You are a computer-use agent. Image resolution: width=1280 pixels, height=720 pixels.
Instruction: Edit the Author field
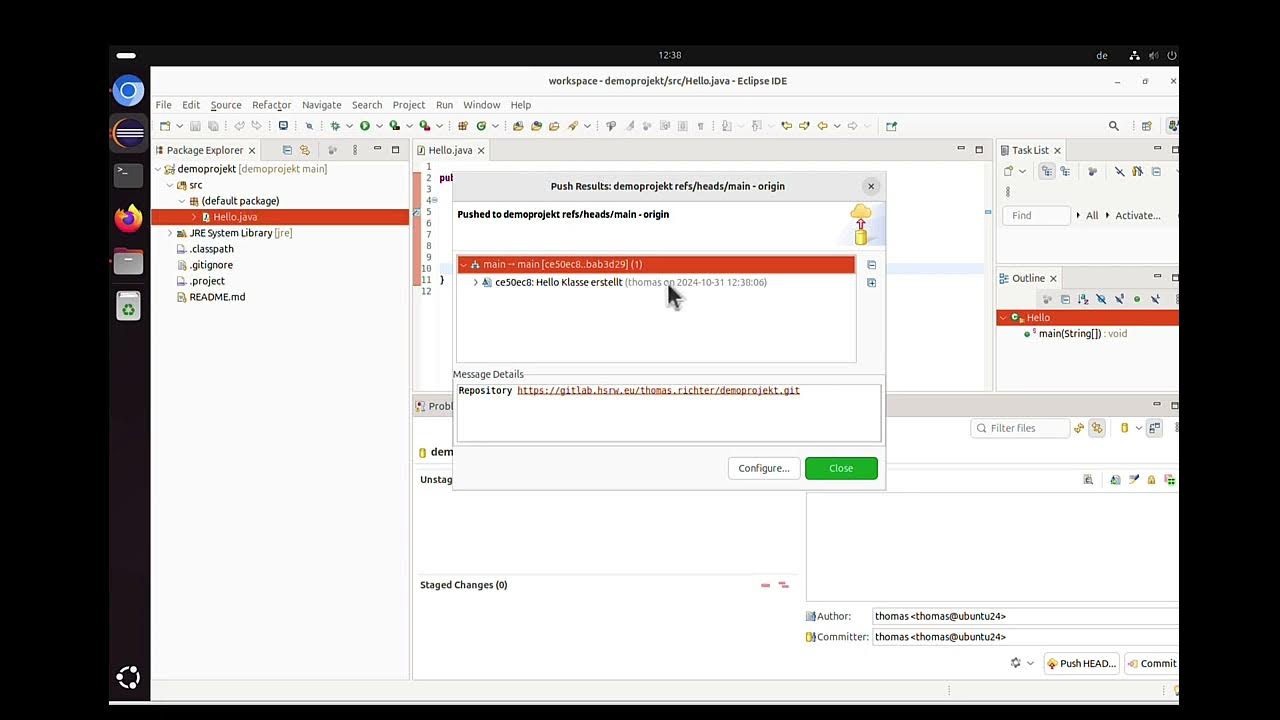pos(1025,616)
